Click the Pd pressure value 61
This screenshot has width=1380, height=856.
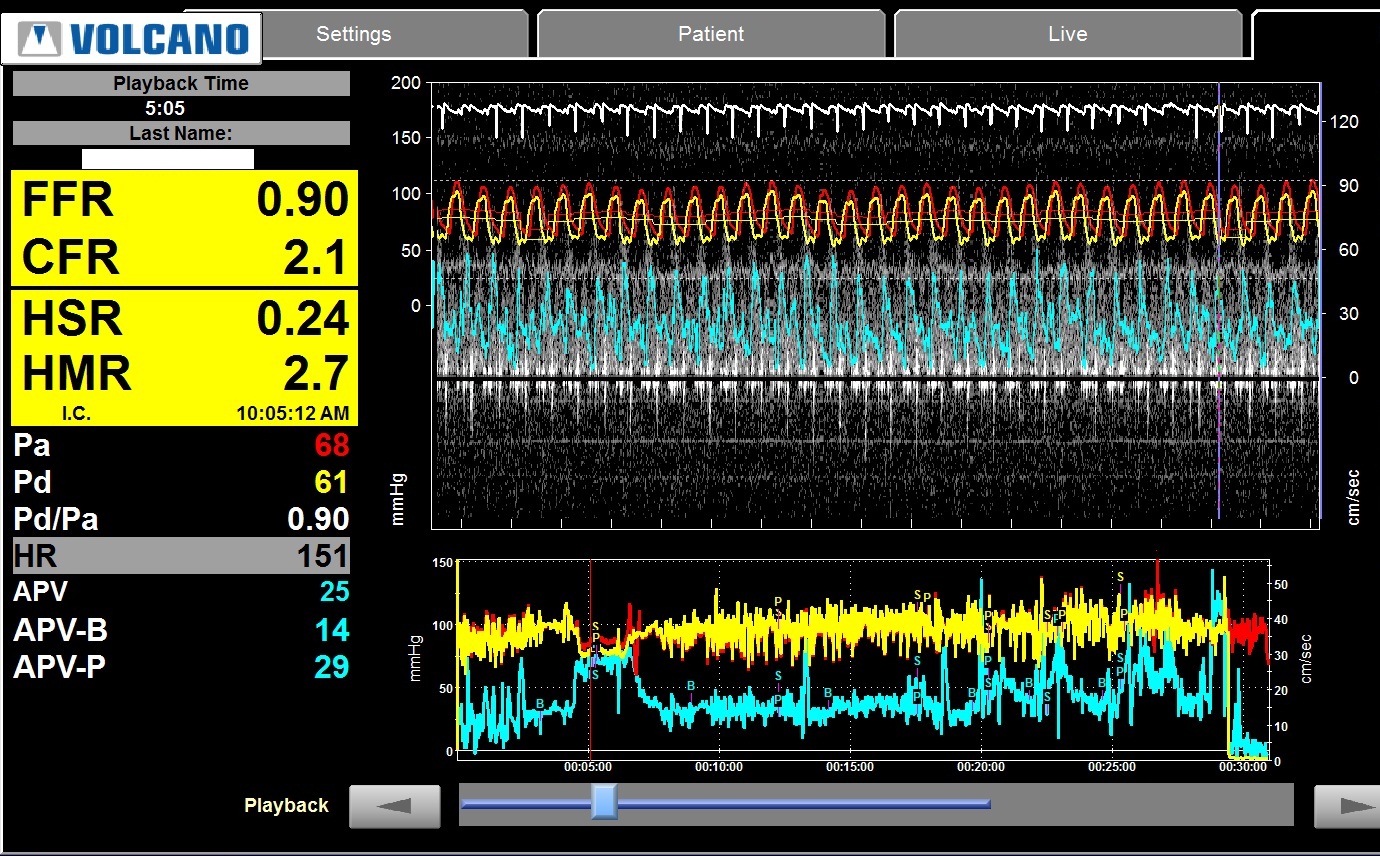tap(331, 483)
